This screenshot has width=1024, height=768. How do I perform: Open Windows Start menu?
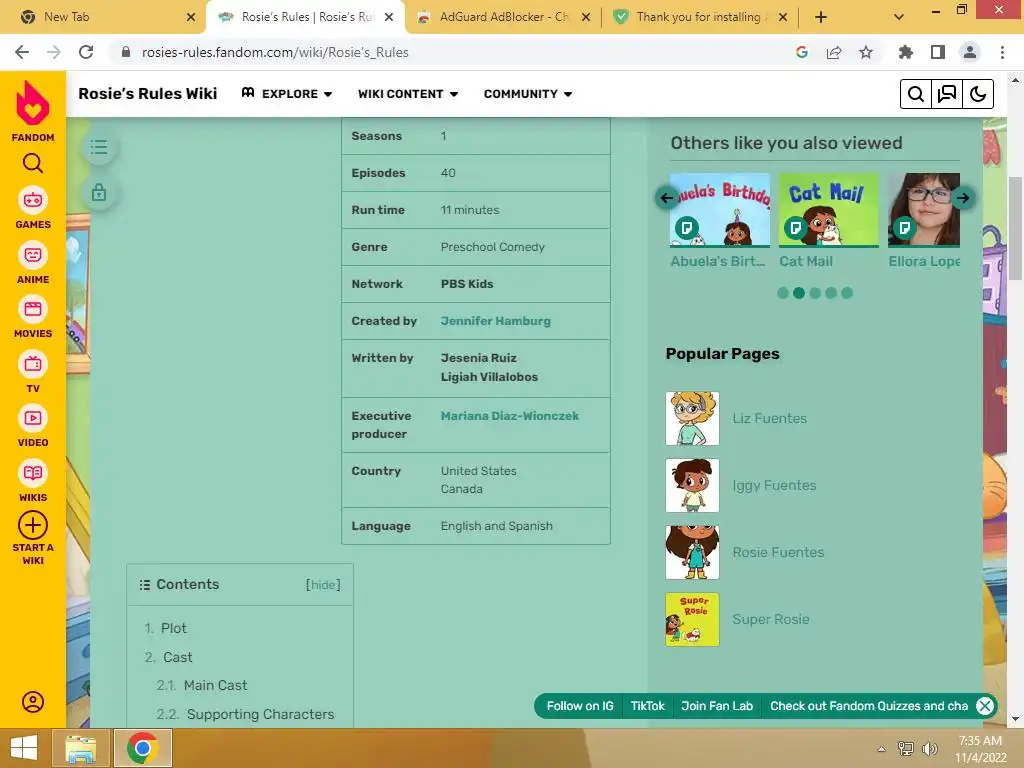pyautogui.click(x=24, y=748)
